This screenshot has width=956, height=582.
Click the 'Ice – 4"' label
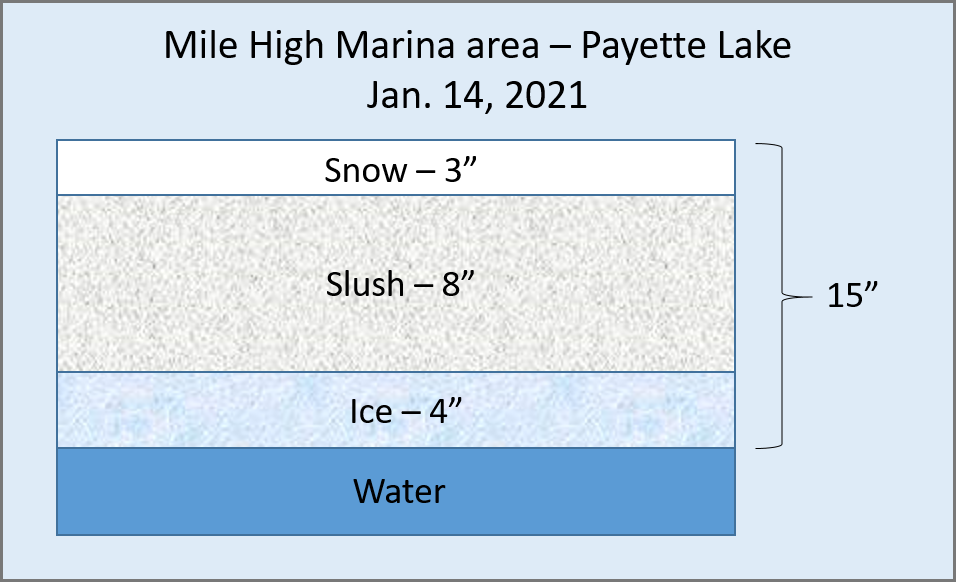point(405,411)
